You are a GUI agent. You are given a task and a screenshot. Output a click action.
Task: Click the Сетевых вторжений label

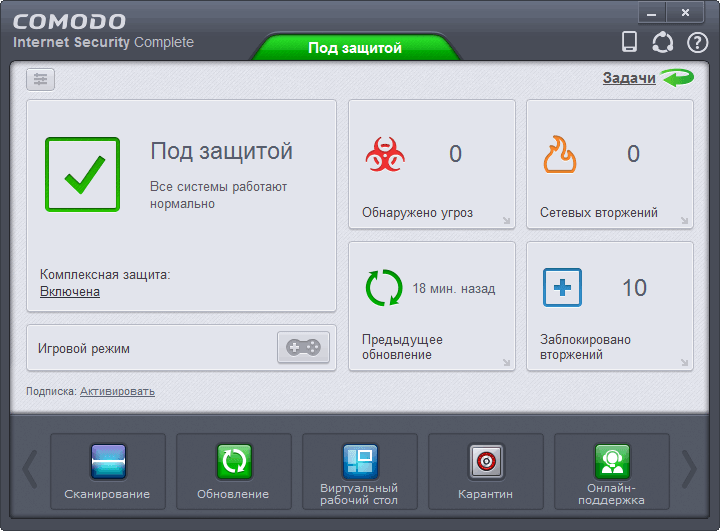[598, 213]
